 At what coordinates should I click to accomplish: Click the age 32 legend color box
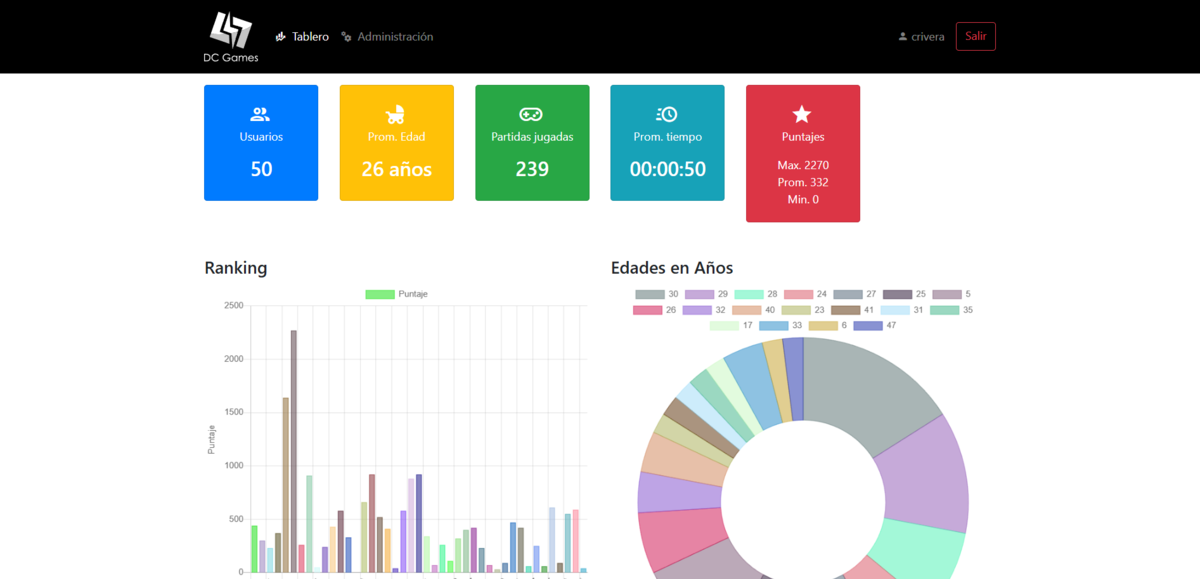(x=697, y=310)
